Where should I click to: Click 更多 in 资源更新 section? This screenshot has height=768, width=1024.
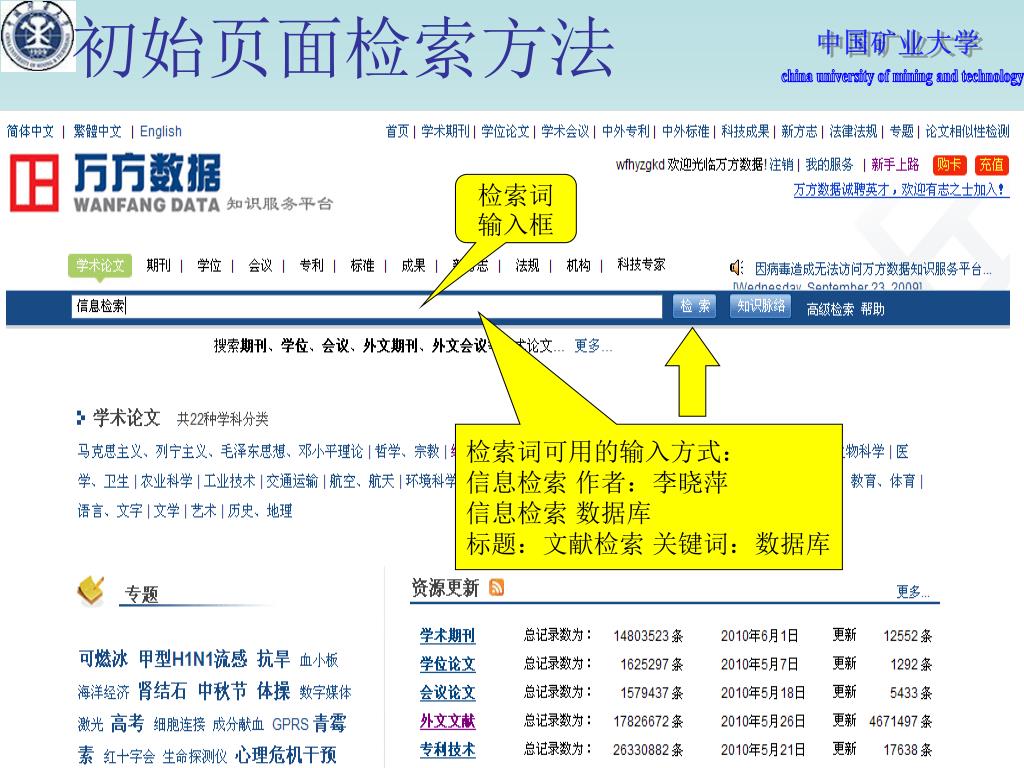tap(913, 591)
